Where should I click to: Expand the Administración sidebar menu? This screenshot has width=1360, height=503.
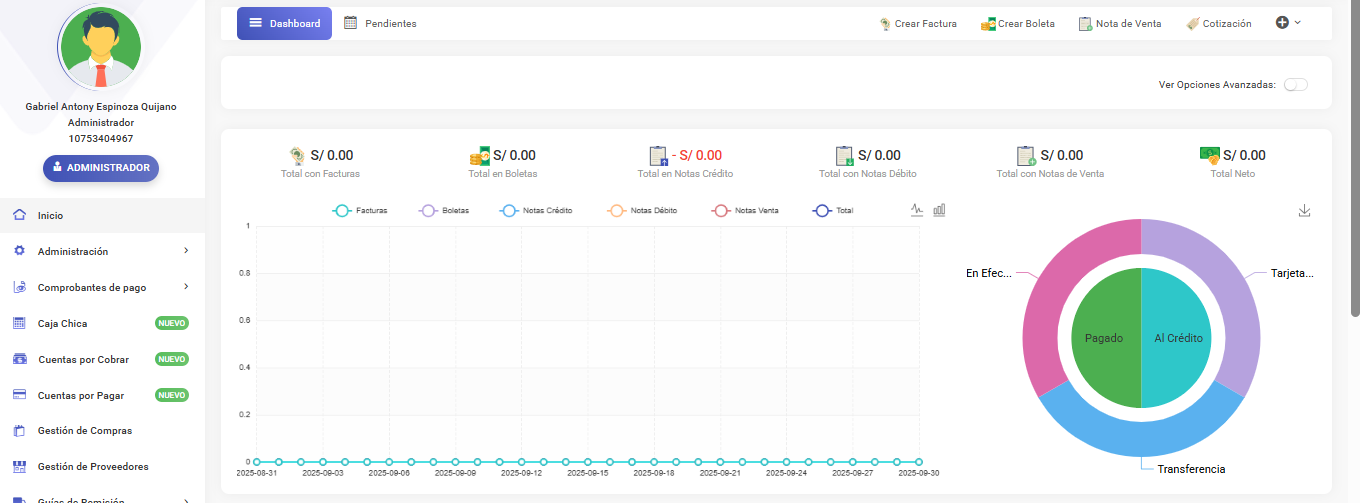pos(100,251)
